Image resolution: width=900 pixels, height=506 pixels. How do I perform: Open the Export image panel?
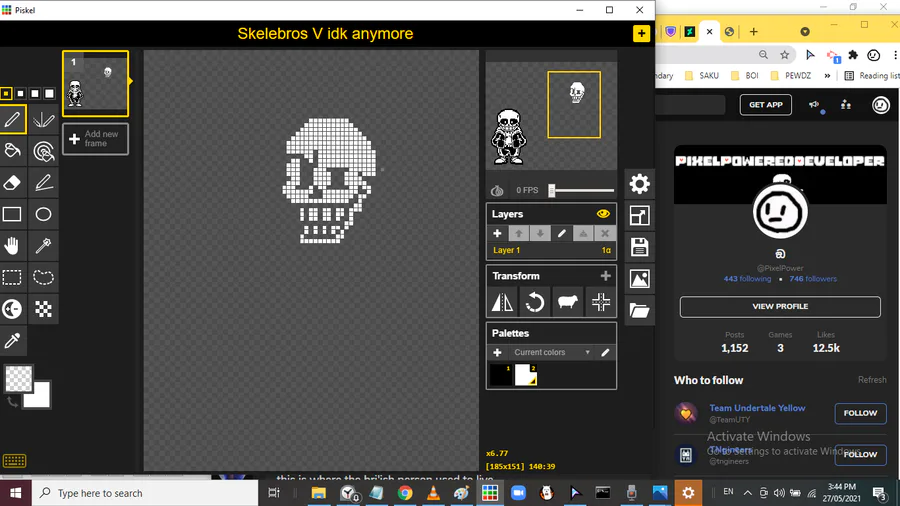click(x=639, y=279)
